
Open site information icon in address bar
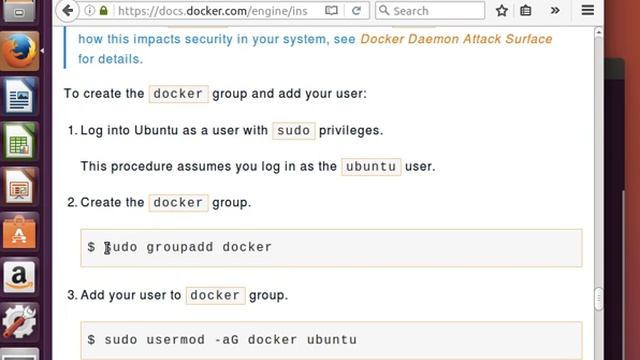[x=89, y=11]
